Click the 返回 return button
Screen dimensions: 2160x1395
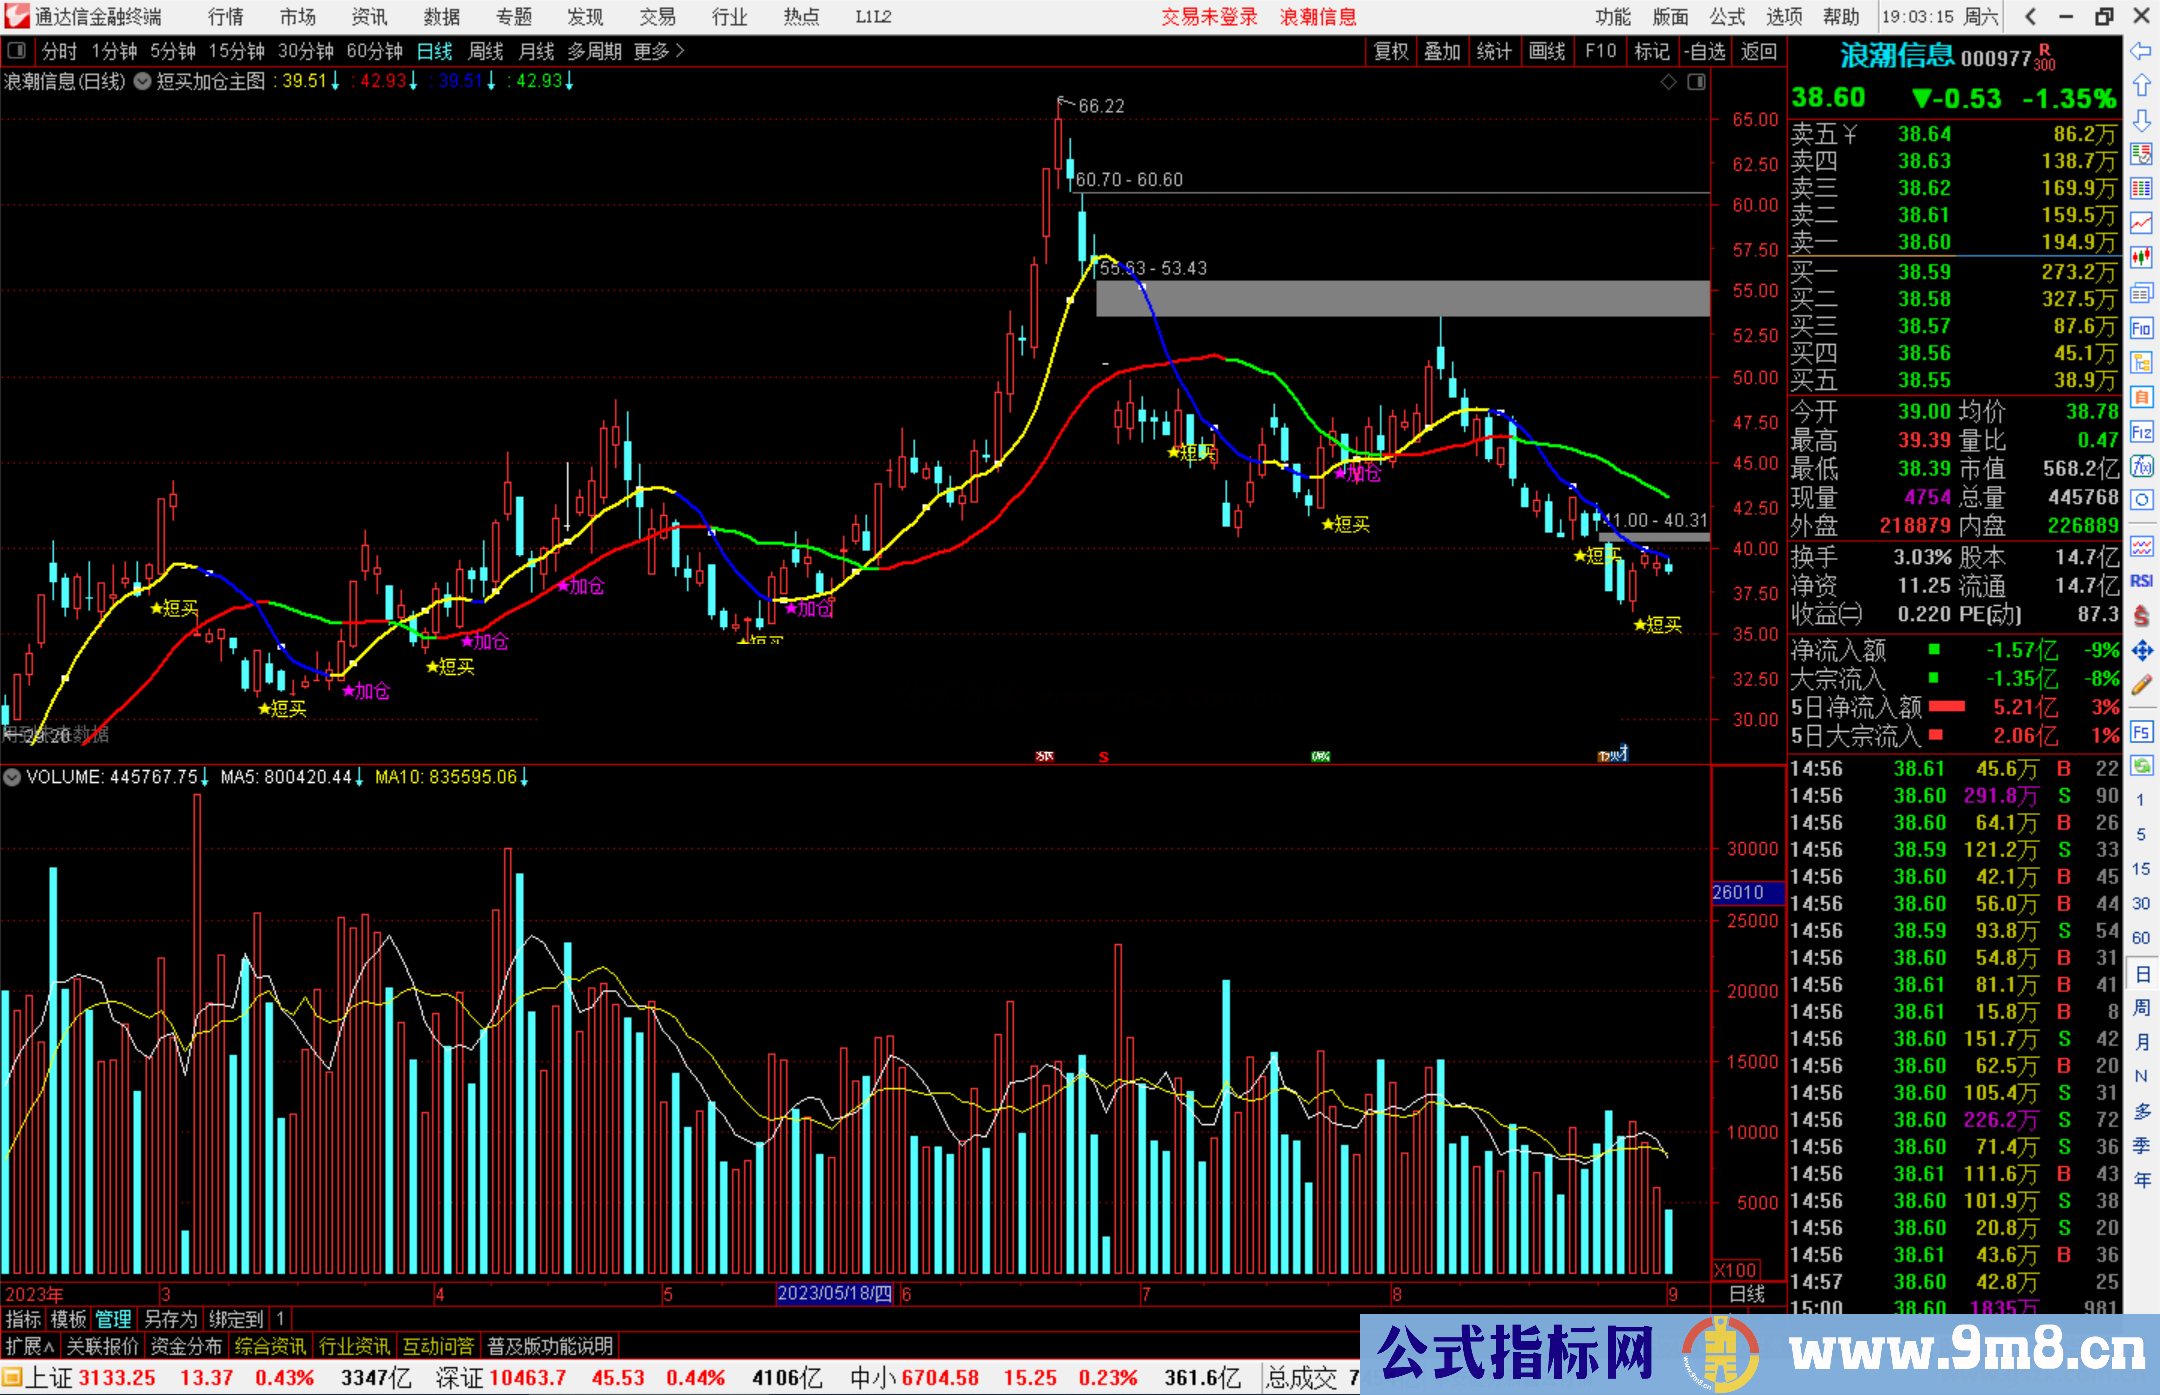tap(1758, 51)
